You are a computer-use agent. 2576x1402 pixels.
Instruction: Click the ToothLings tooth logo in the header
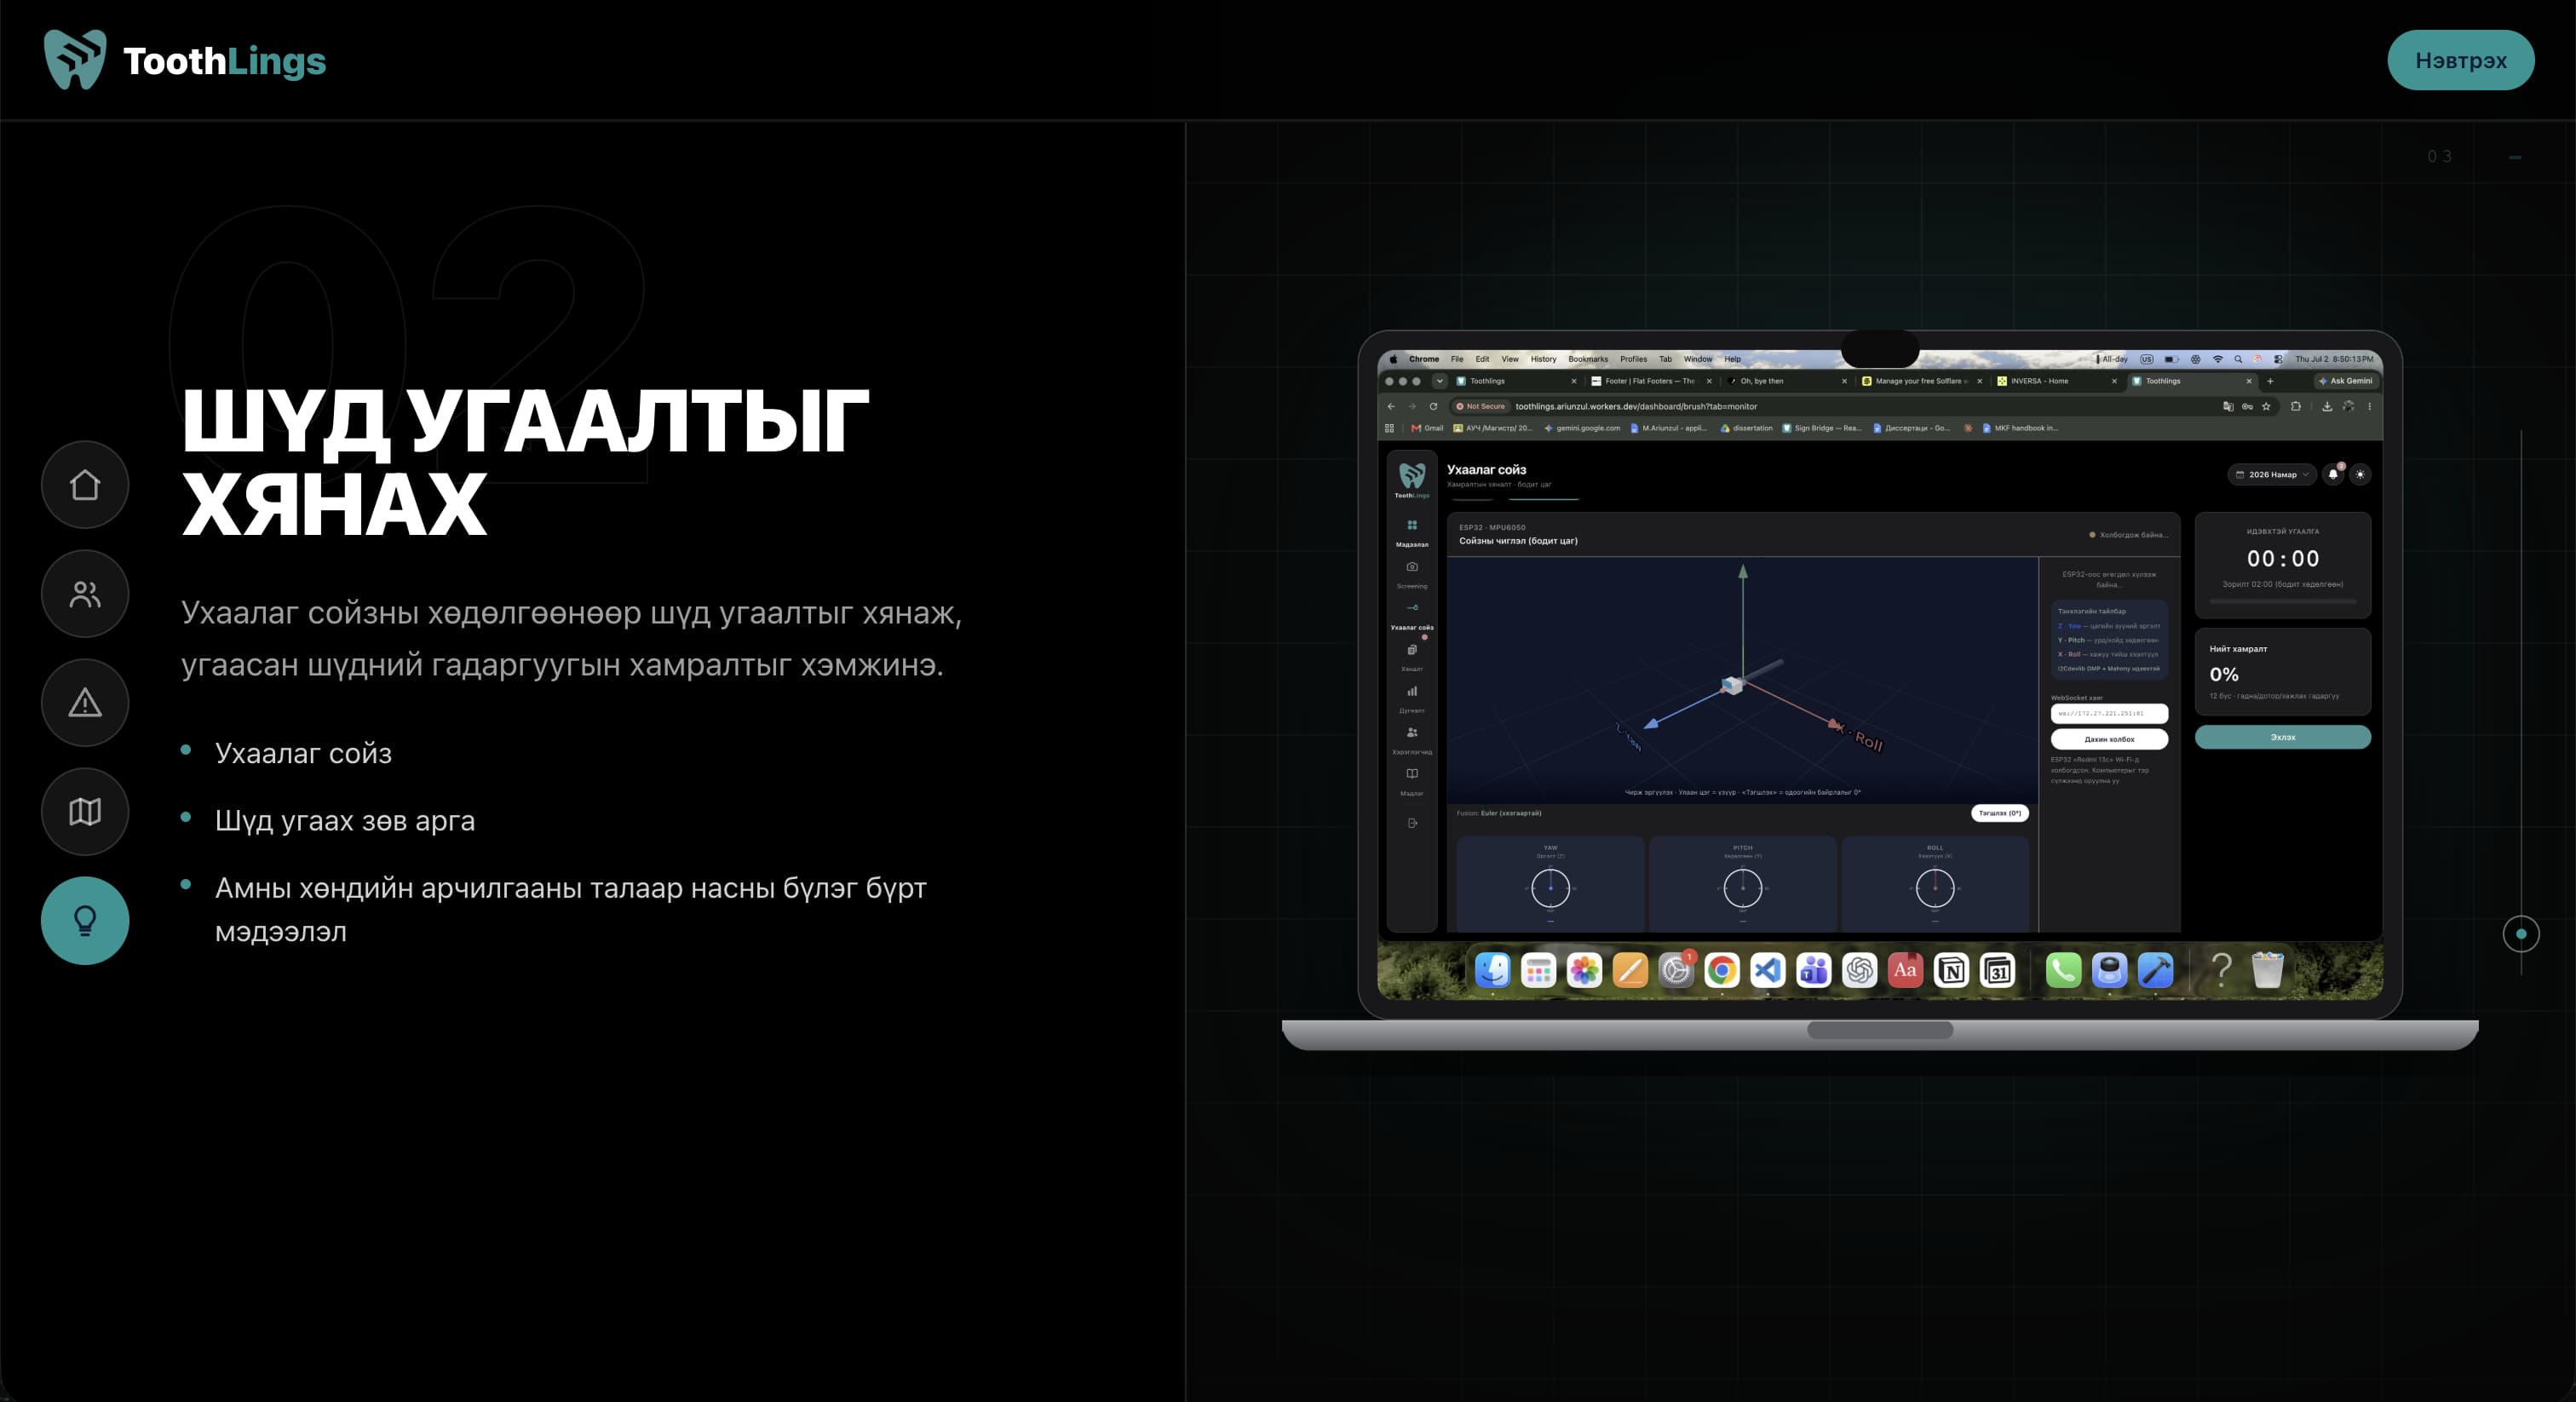(x=75, y=60)
